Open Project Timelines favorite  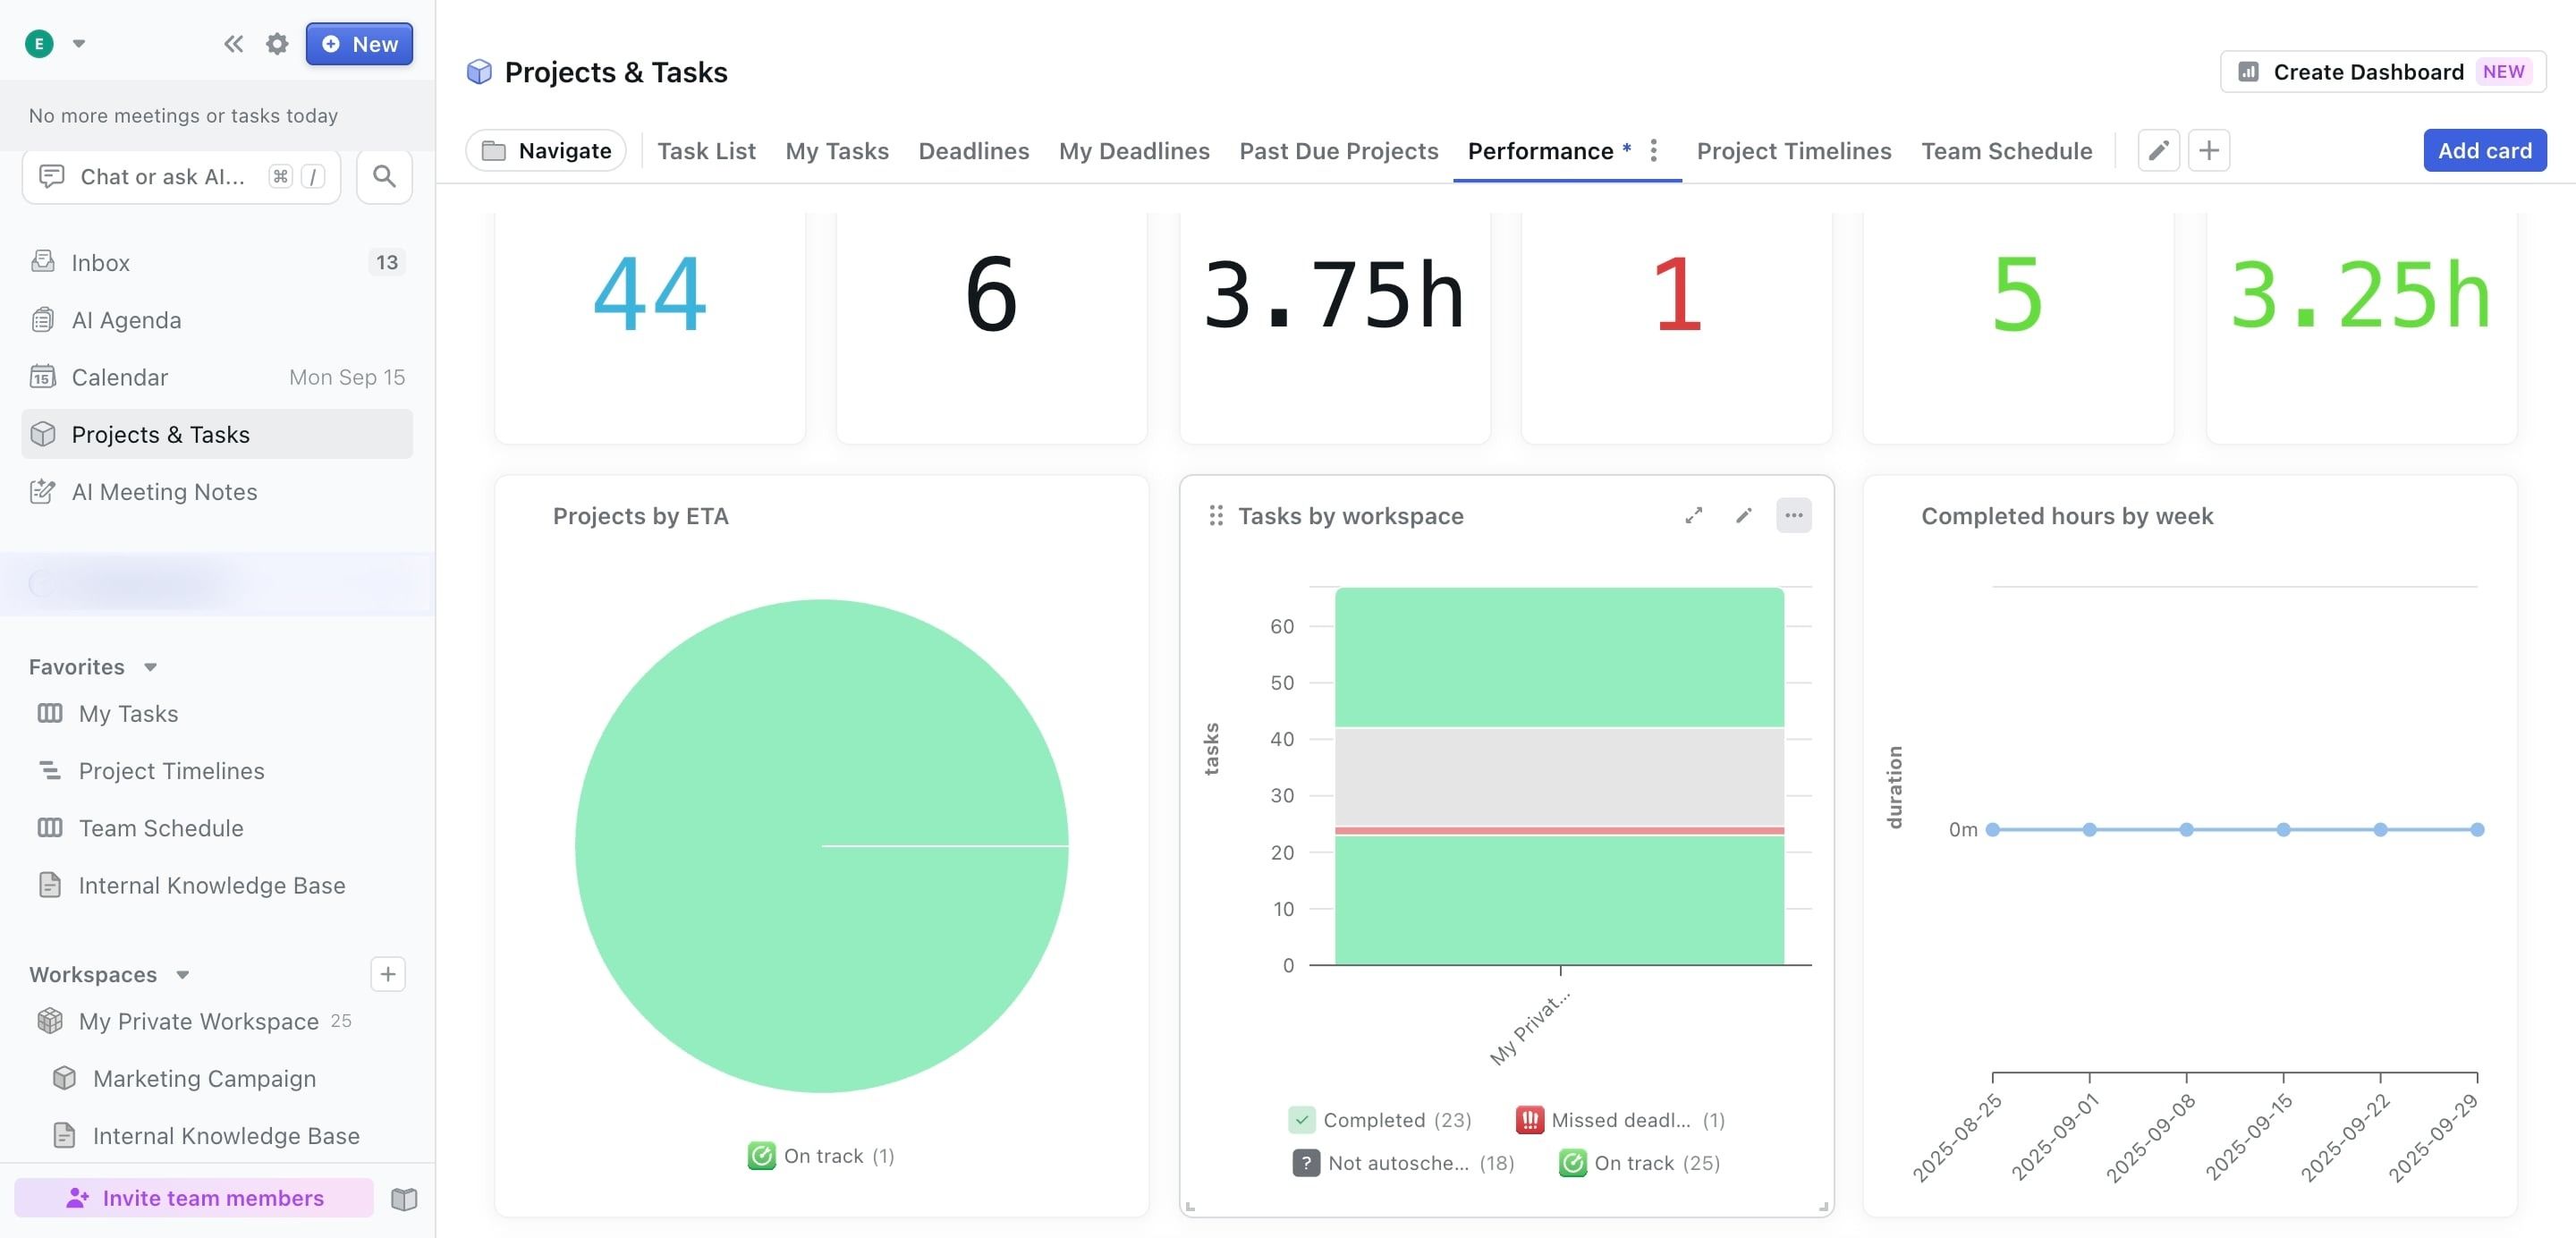171,771
